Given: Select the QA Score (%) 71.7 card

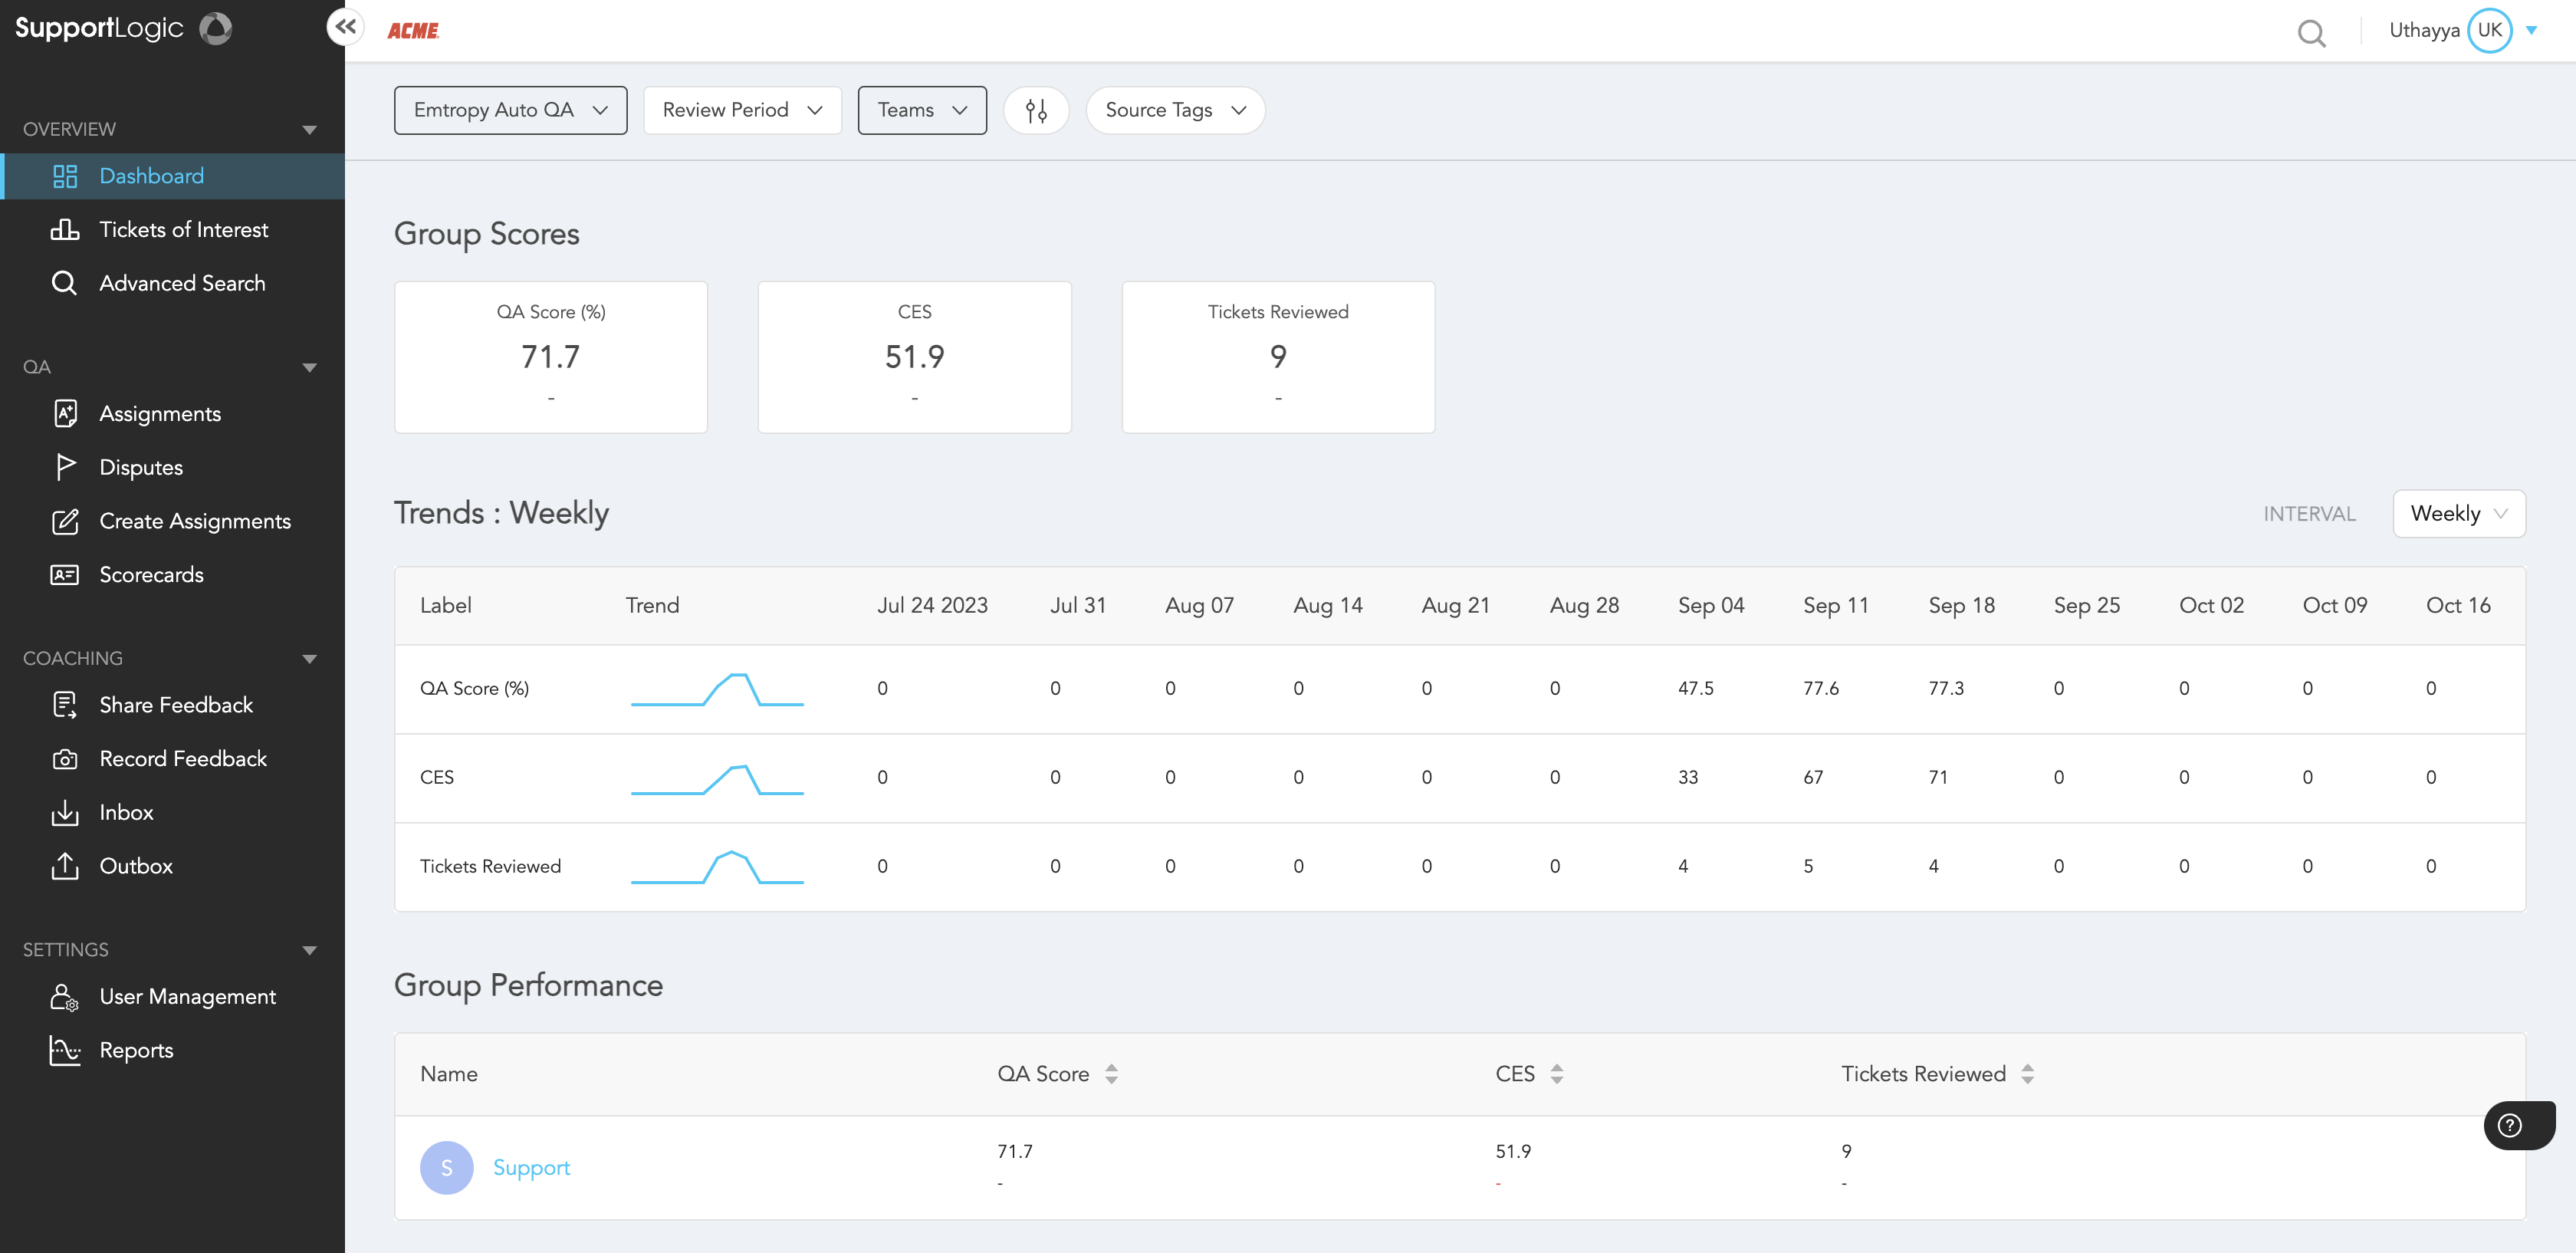Looking at the screenshot, I should pos(551,357).
